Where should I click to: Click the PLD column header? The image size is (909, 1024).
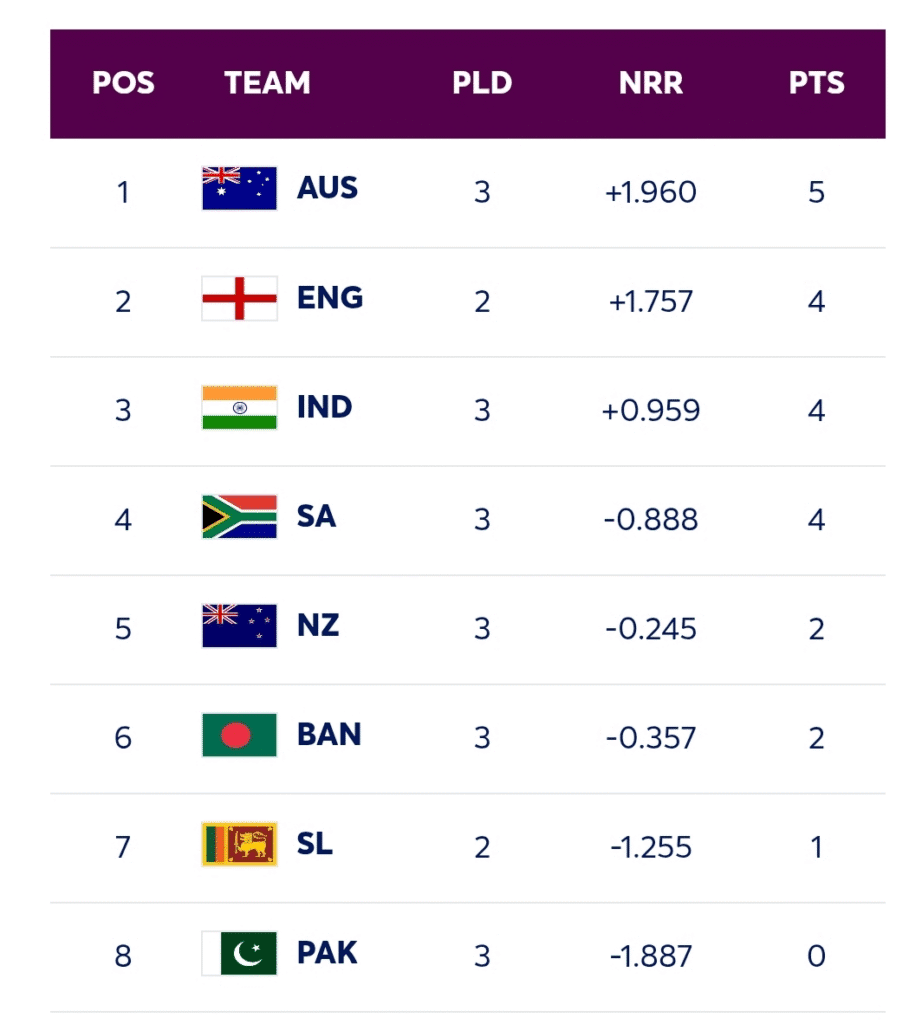[482, 83]
